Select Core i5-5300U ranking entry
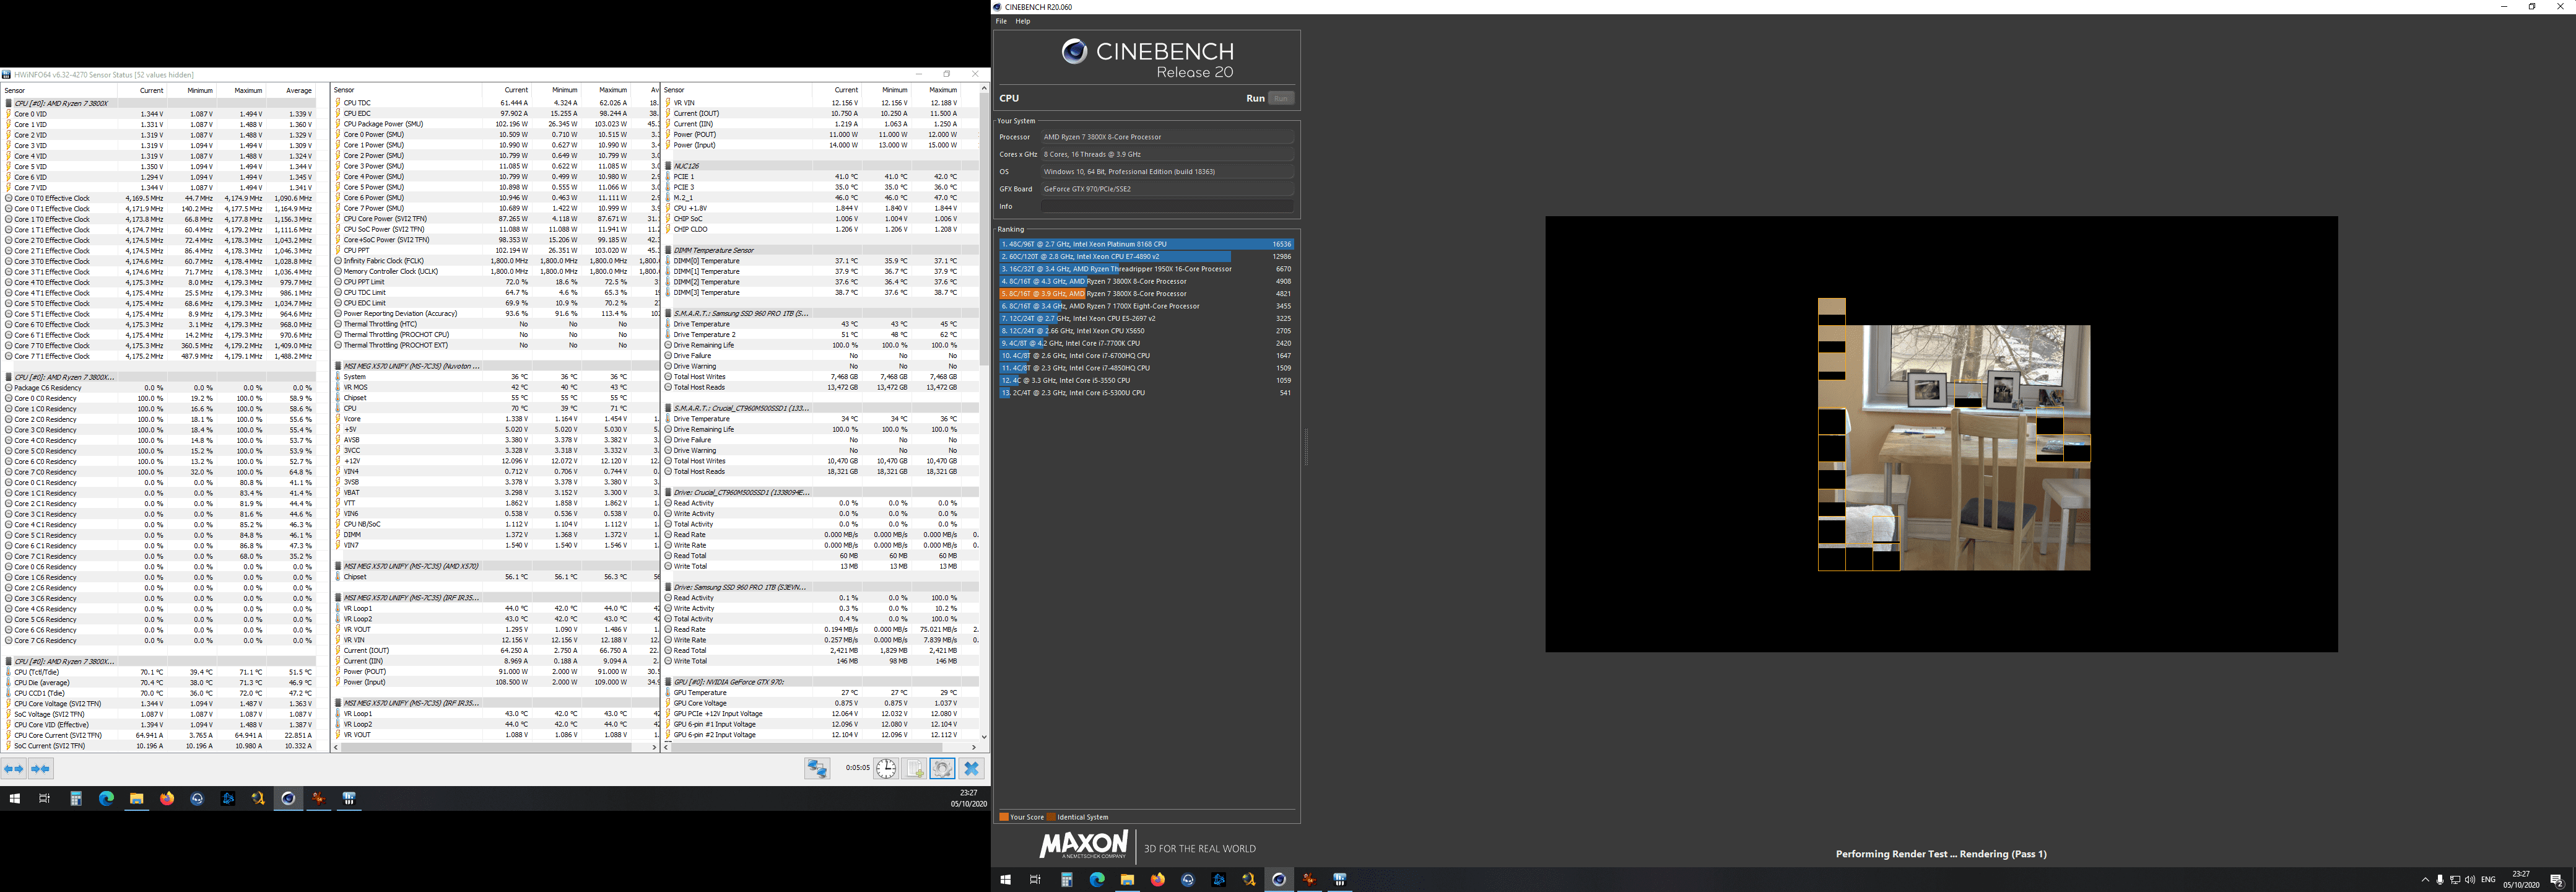Image resolution: width=2576 pixels, height=892 pixels. (x=1146, y=393)
